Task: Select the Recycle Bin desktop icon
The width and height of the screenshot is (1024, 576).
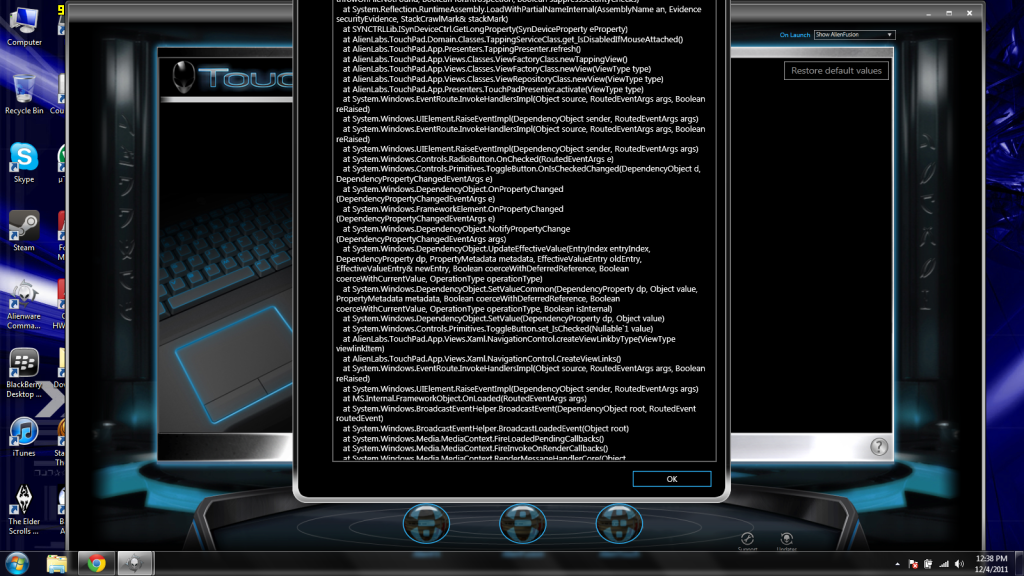Action: pos(24,95)
